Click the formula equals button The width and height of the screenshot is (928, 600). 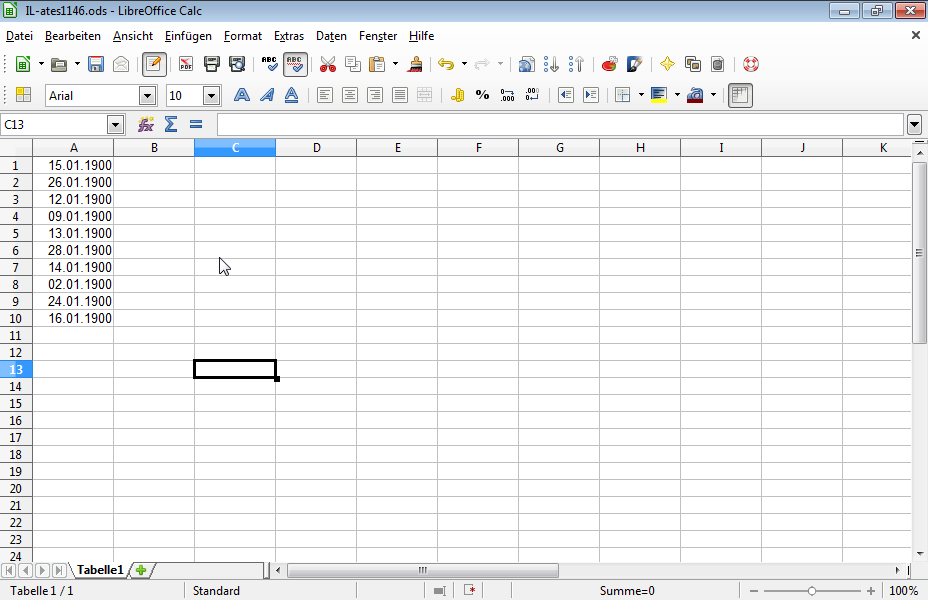[196, 124]
